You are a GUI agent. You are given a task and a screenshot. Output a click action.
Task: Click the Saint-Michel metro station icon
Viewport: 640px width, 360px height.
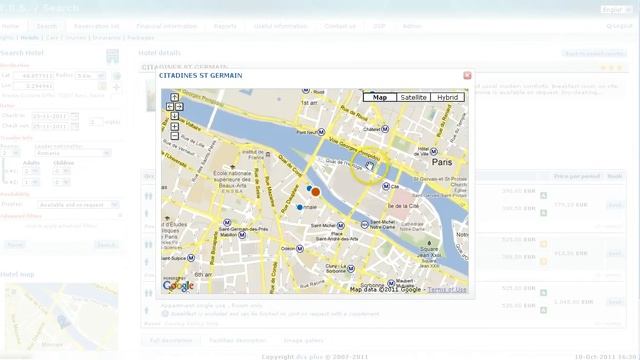(341, 225)
